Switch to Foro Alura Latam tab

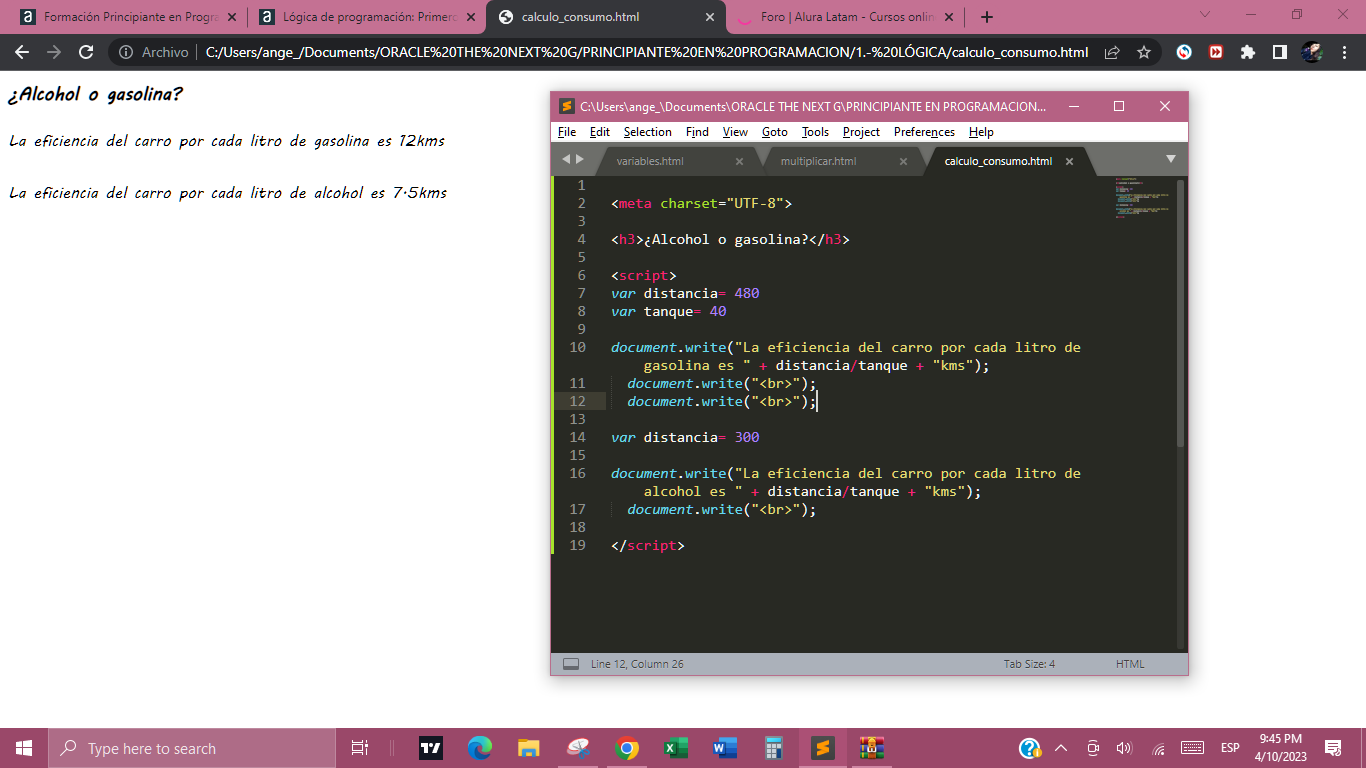(845, 17)
